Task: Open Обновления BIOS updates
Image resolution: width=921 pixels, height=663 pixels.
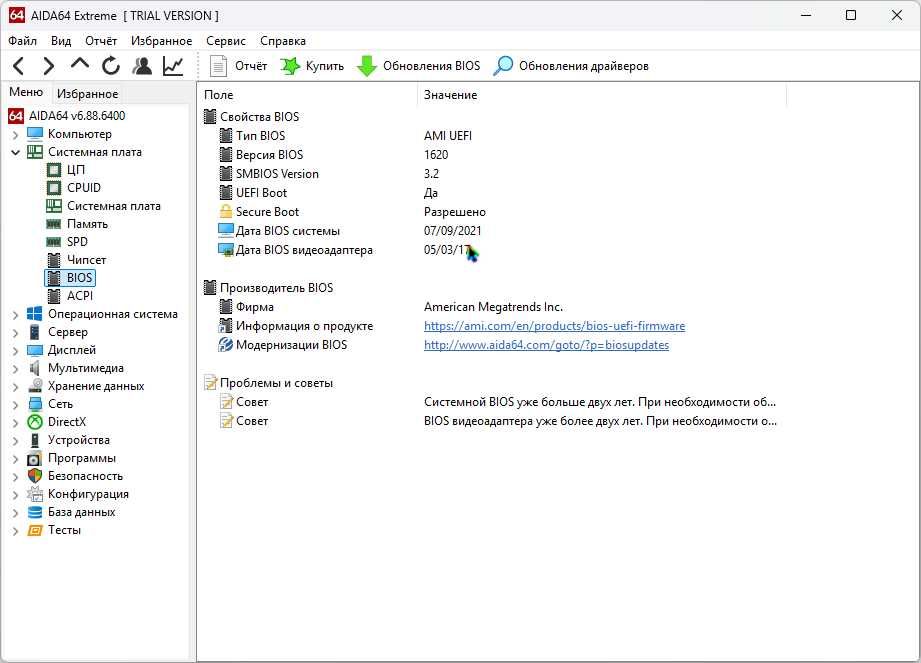Action: coord(419,66)
